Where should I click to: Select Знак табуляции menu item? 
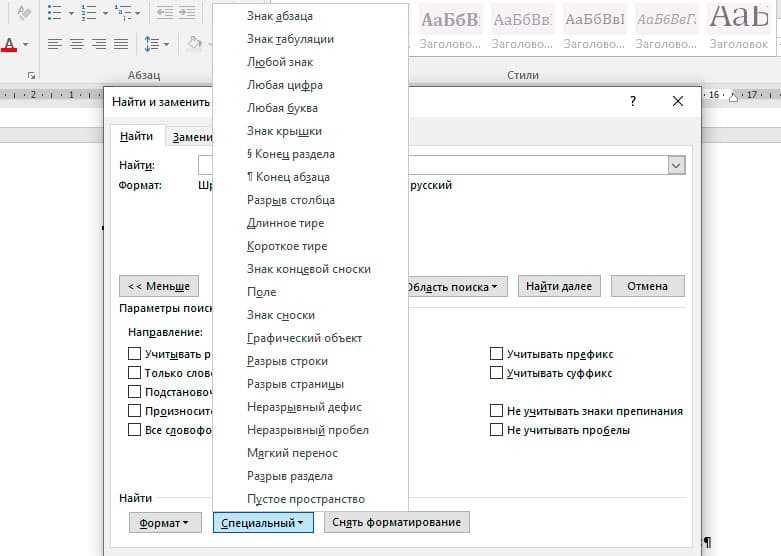coord(310,39)
